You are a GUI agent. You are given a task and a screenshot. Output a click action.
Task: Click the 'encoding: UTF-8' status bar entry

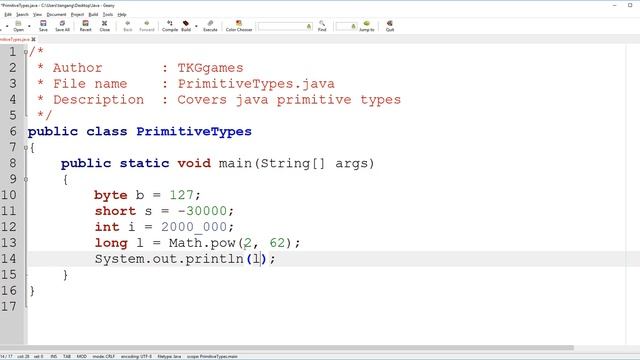coord(136,356)
